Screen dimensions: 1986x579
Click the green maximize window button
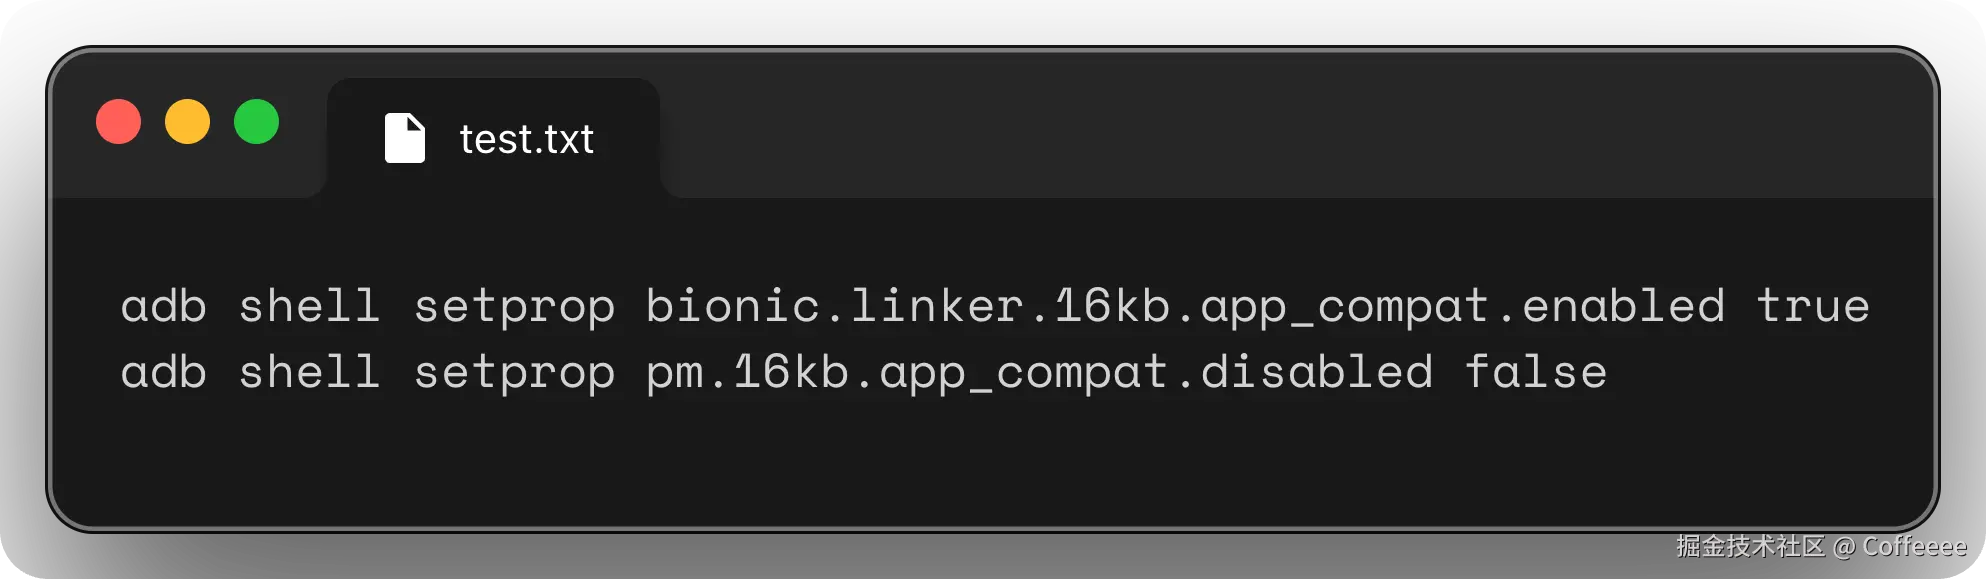click(x=256, y=122)
